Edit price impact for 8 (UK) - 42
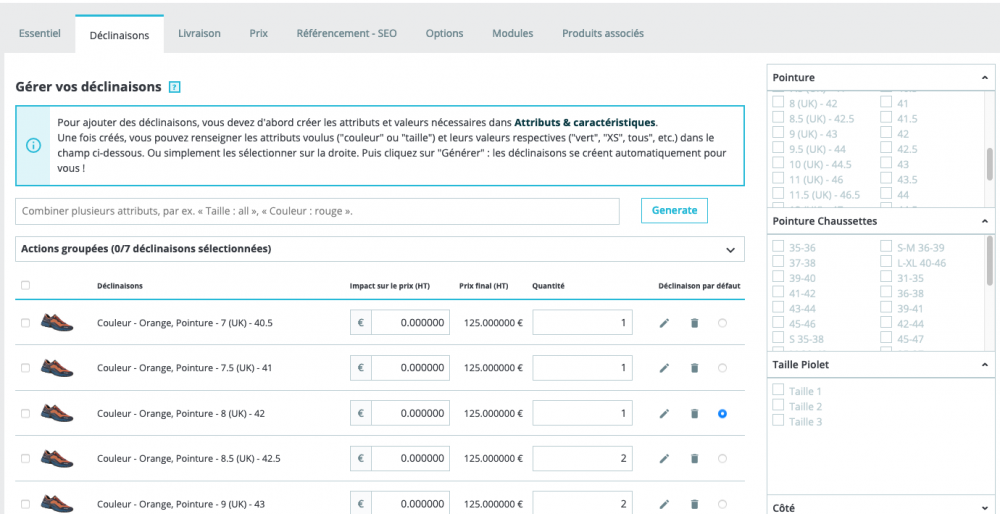Viewport: 1000px width, 514px height. [410, 413]
